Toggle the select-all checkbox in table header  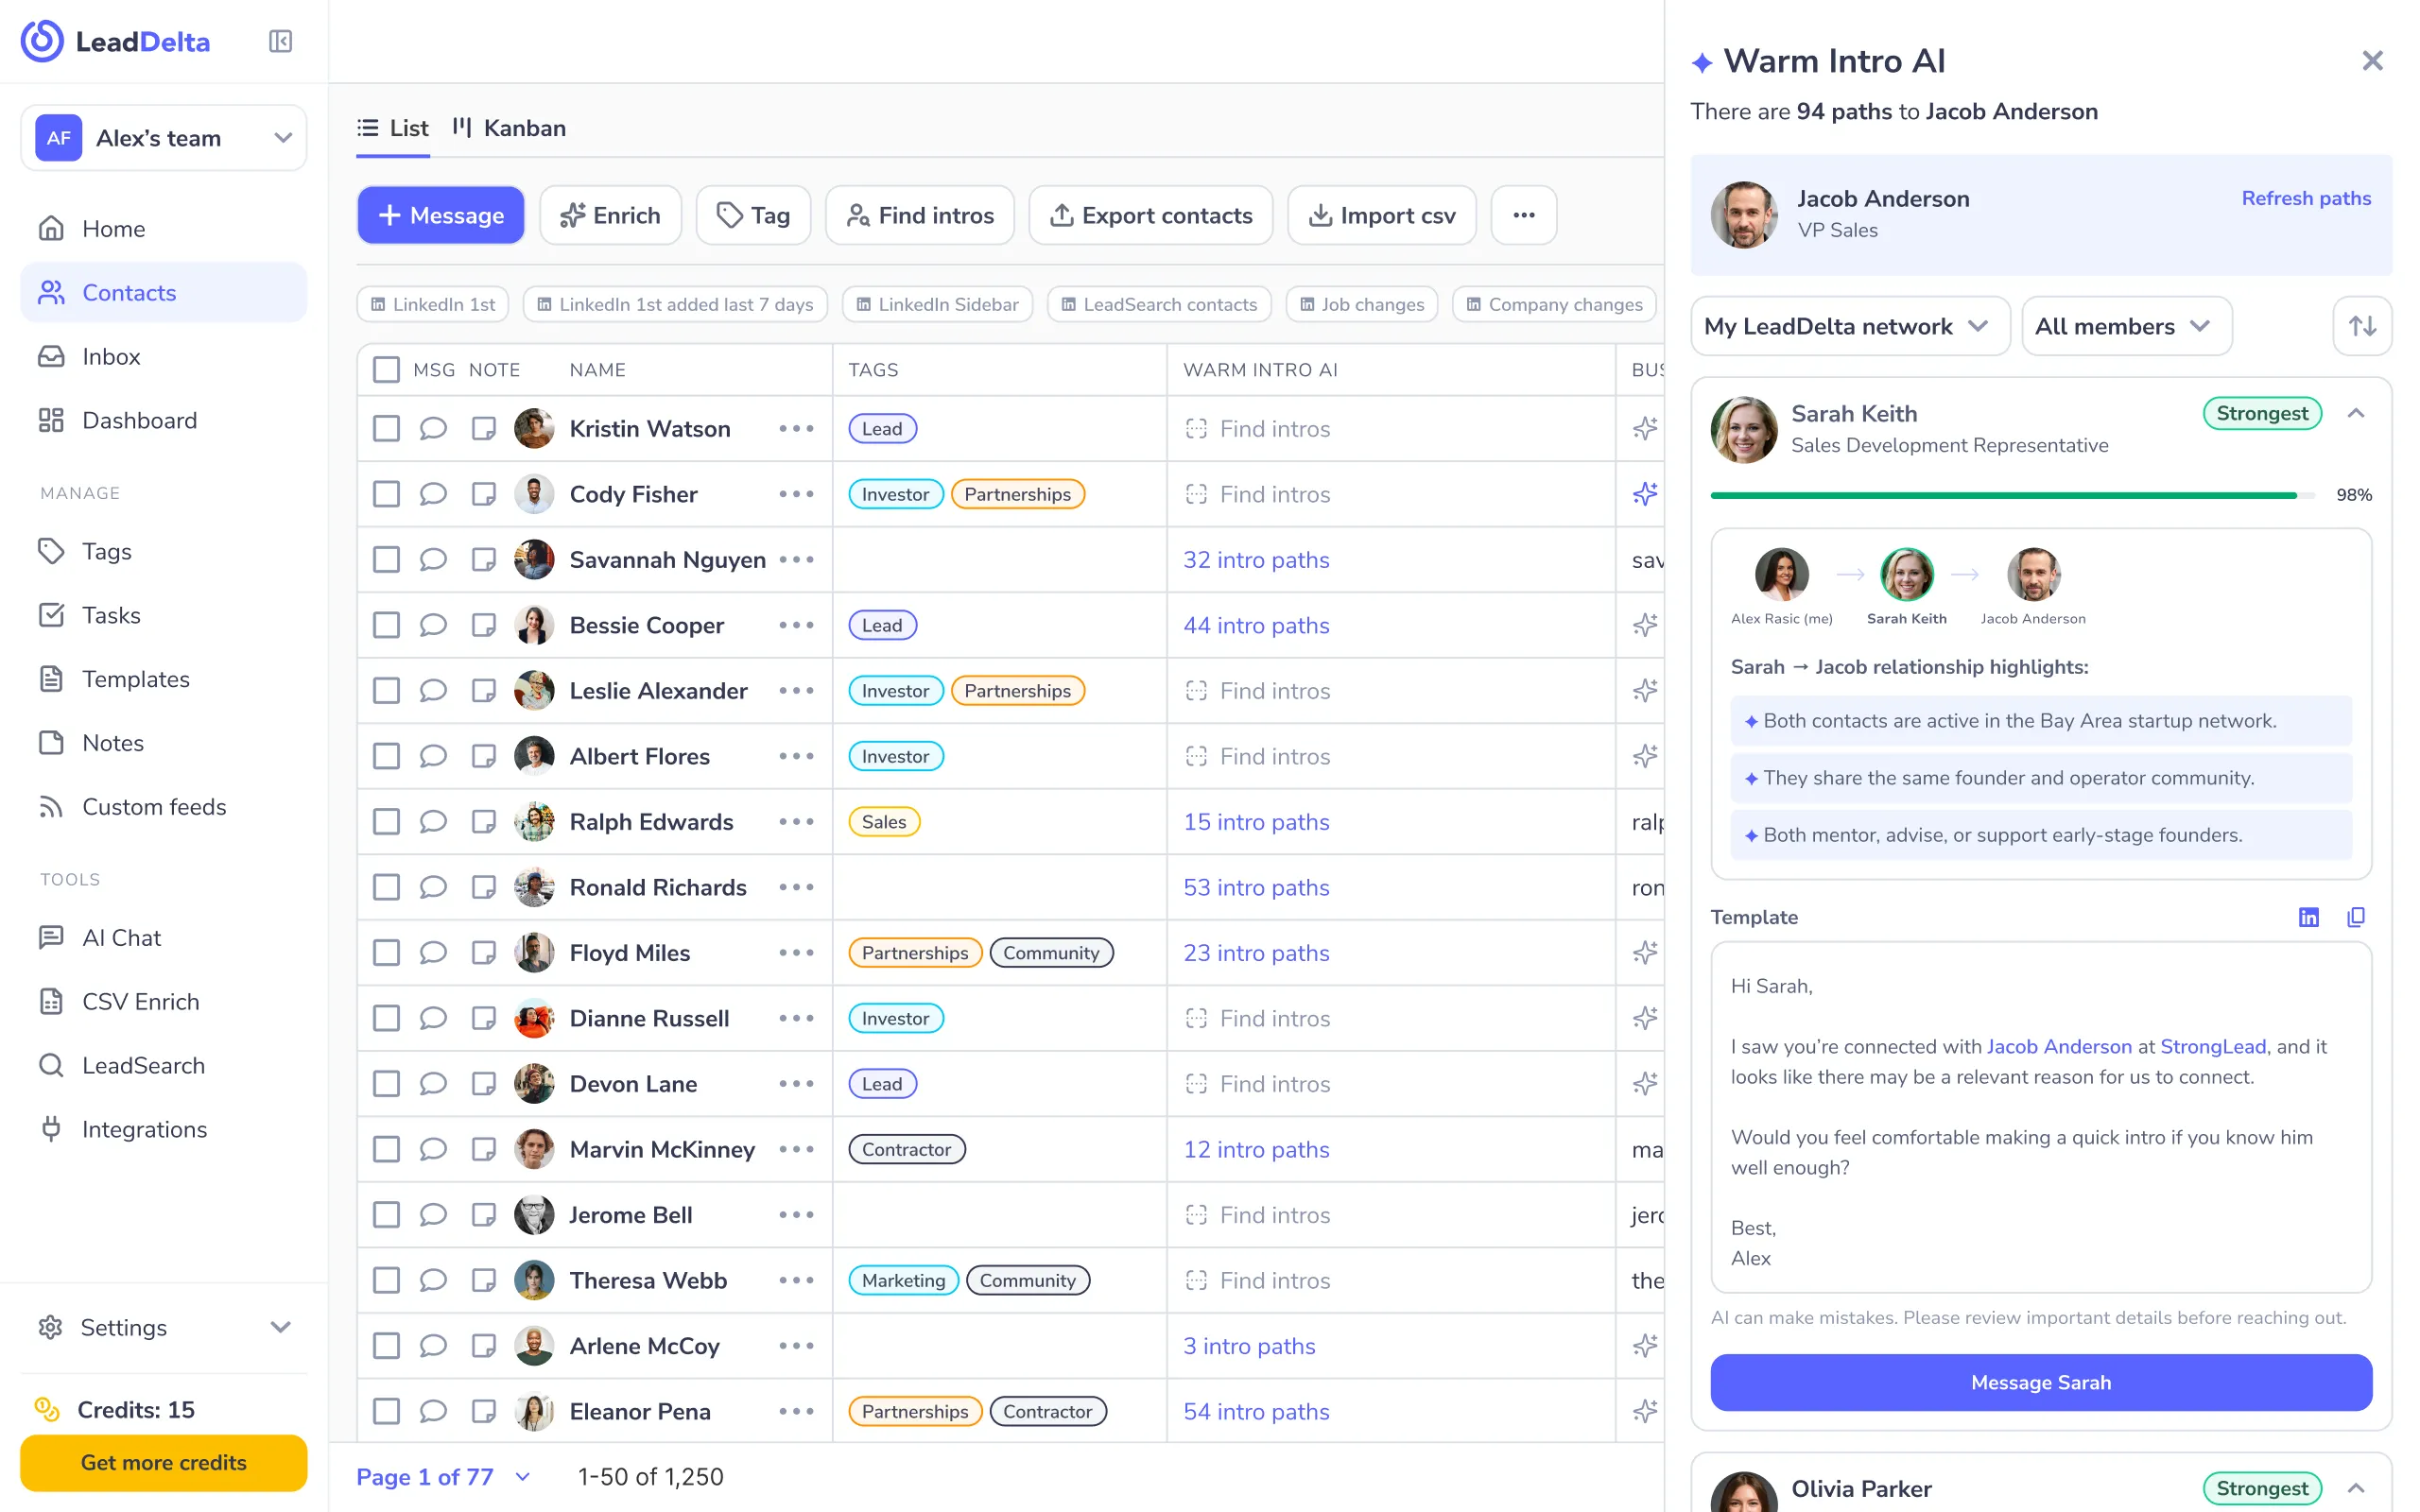[x=386, y=370]
